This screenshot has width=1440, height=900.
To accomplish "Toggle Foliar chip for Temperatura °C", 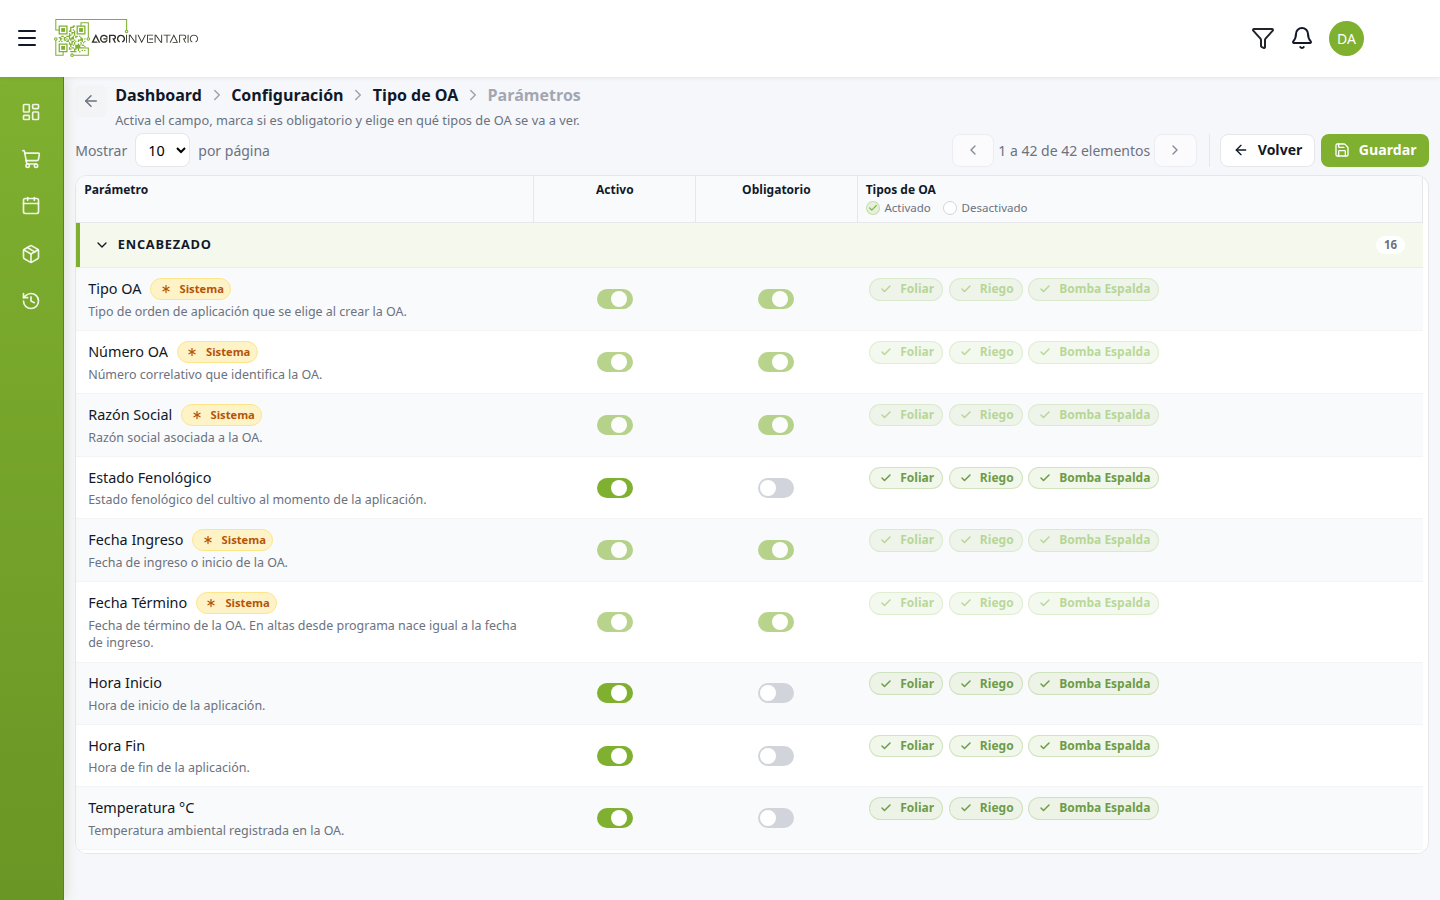I will [906, 808].
